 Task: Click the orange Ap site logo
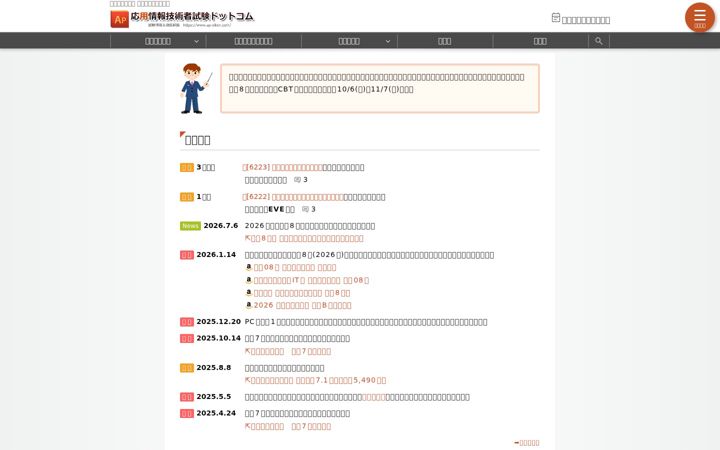click(x=119, y=19)
